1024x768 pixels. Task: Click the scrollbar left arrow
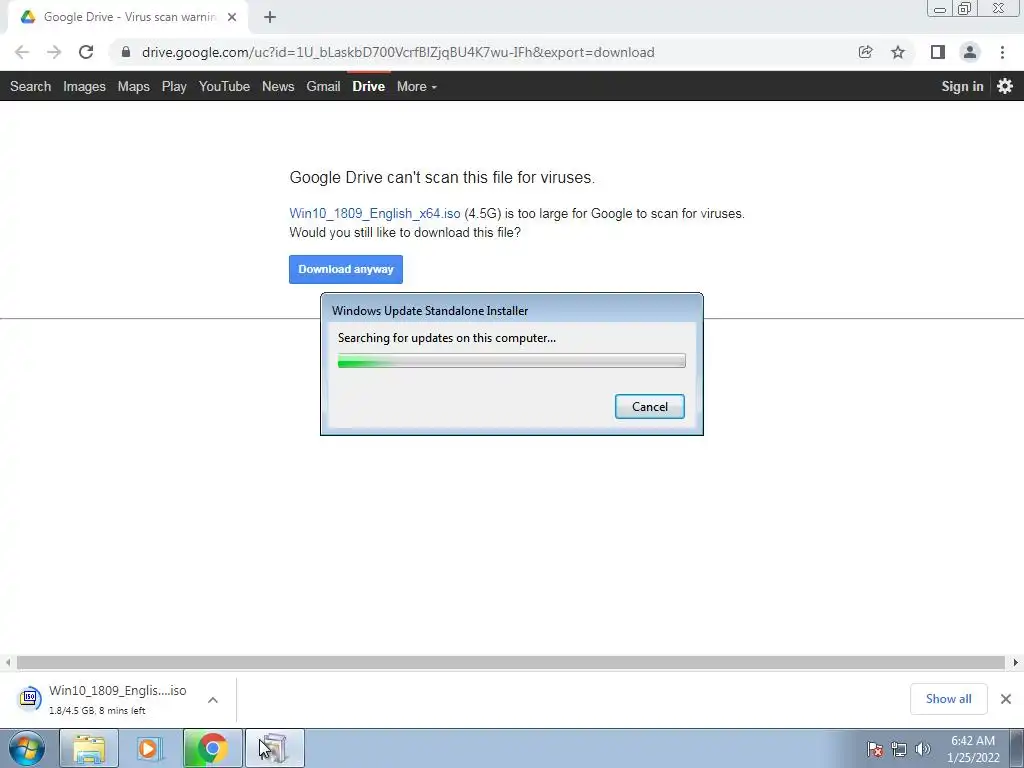8,662
